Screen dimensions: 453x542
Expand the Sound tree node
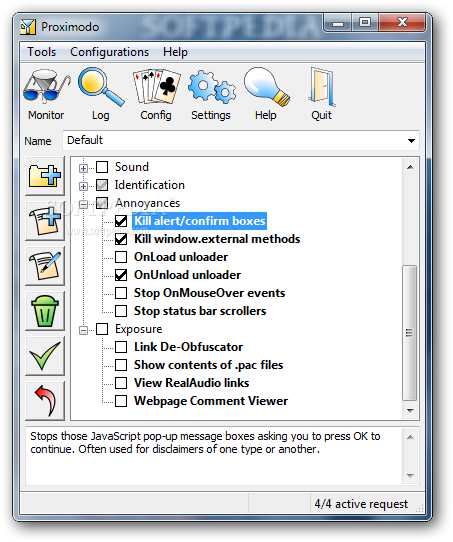(83, 168)
